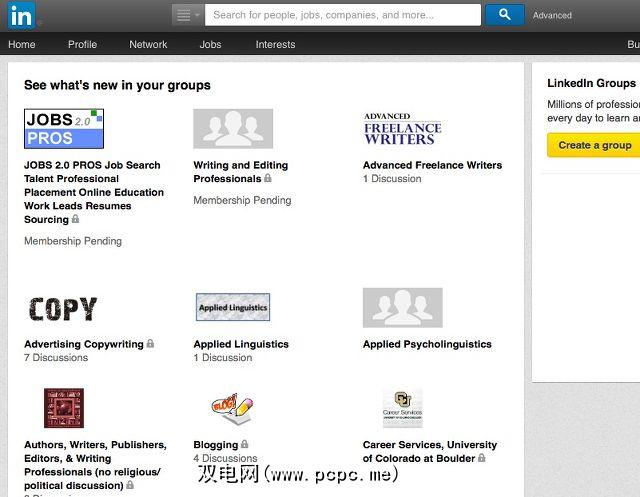Click the Writing and Editing Professionals placeholder icon

233,129
